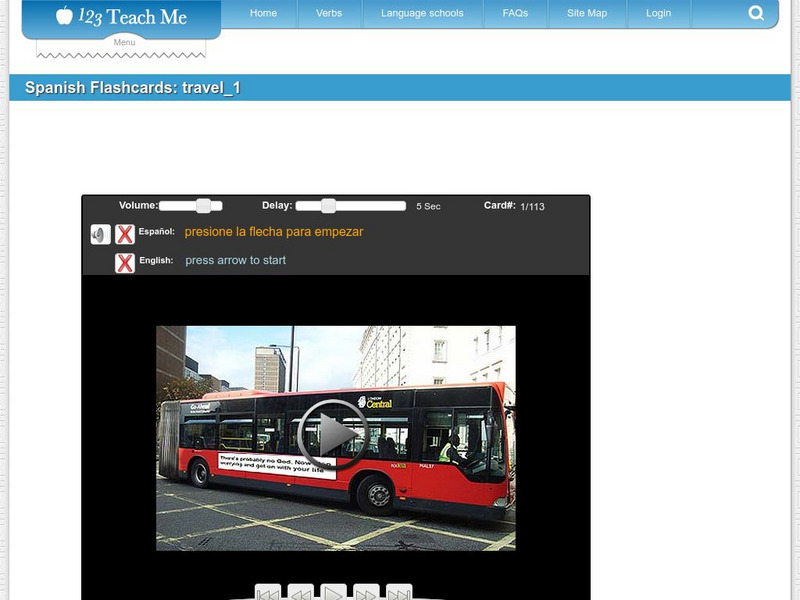The width and height of the screenshot is (800, 600).
Task: Click the red bus flashcard image
Action: pyautogui.click(x=336, y=438)
